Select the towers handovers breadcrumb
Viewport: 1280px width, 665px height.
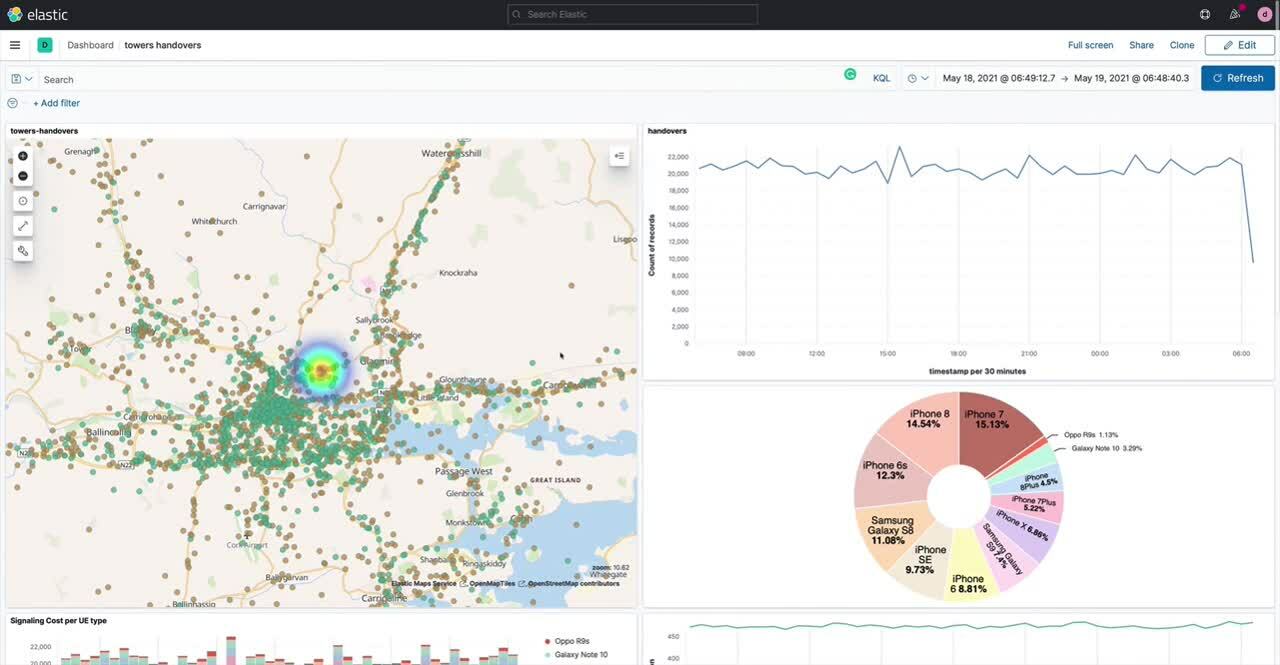pos(163,45)
